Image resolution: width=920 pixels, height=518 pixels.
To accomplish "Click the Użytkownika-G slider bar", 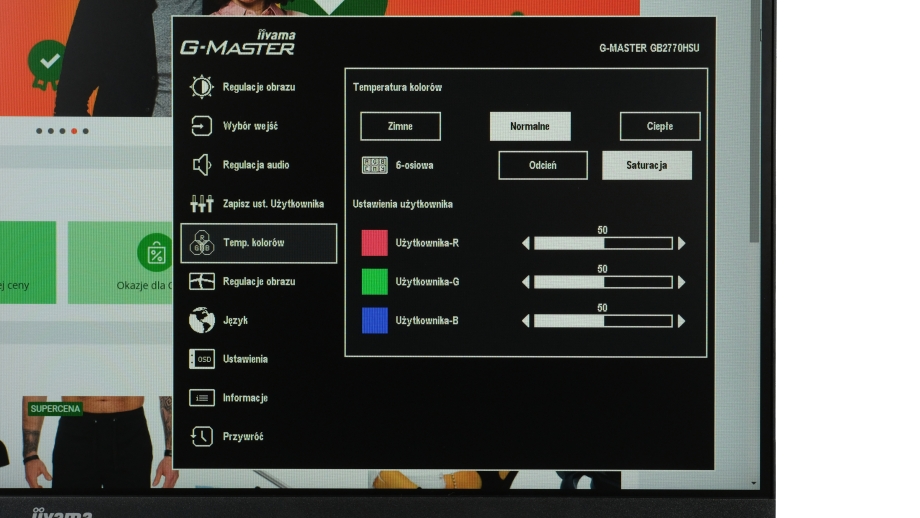I will pos(603,282).
